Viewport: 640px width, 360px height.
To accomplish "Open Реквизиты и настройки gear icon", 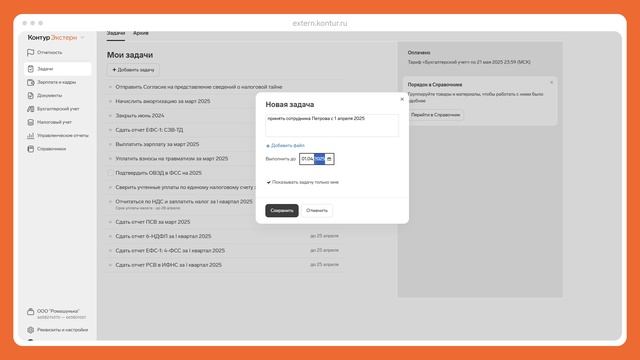I will [x=31, y=330].
